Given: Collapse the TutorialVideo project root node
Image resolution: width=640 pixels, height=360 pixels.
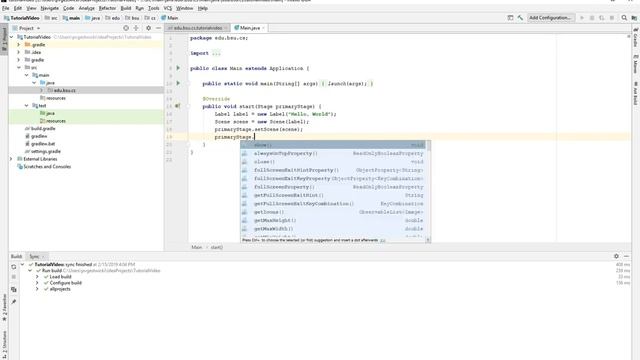Looking at the screenshot, I should (11, 37).
